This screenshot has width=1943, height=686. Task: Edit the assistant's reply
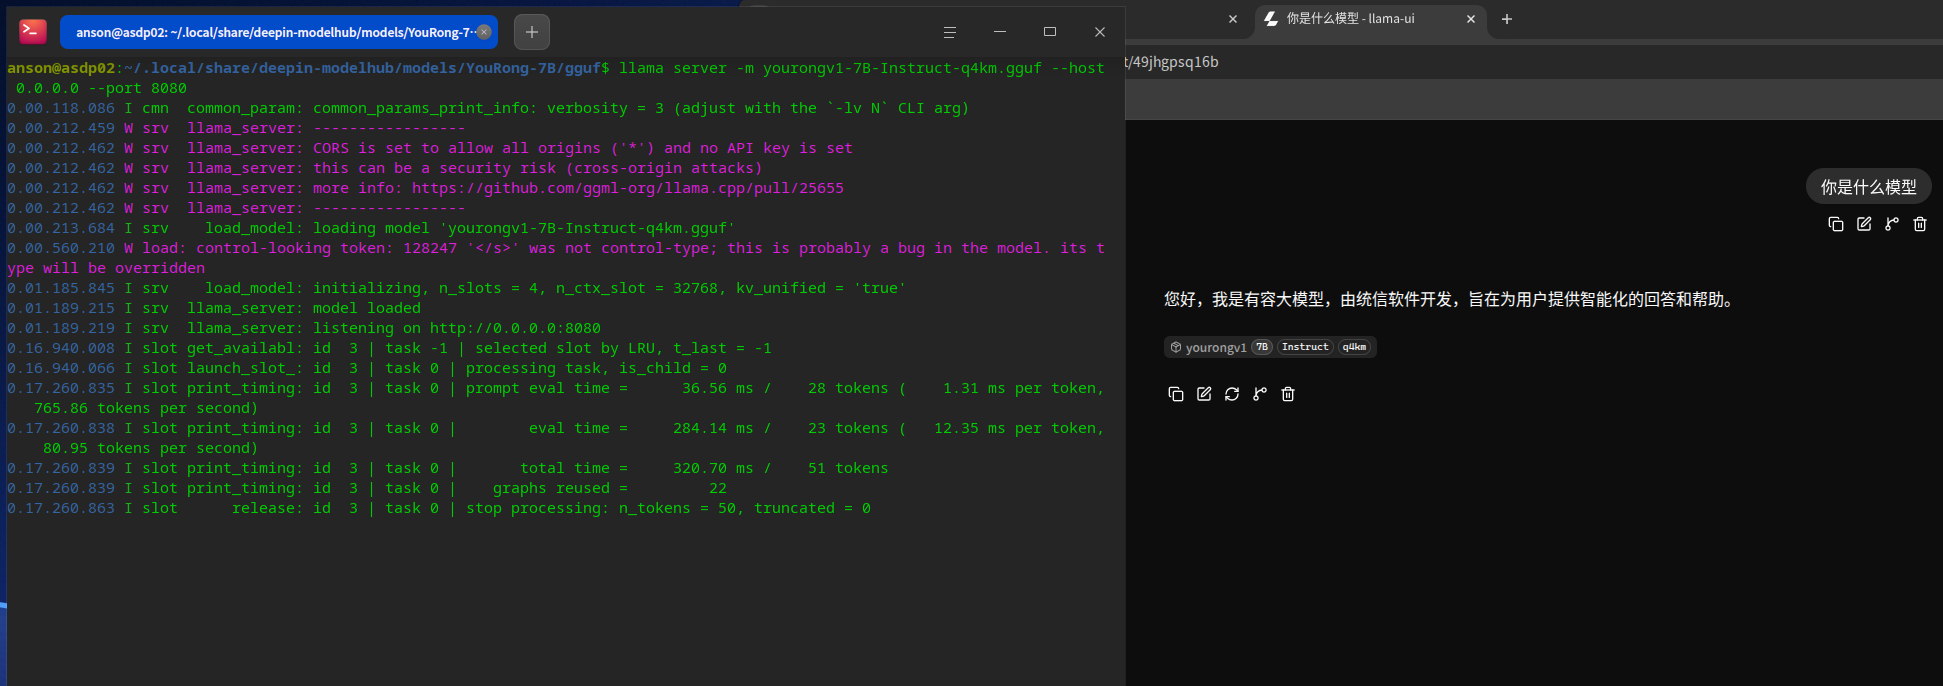[1204, 394]
